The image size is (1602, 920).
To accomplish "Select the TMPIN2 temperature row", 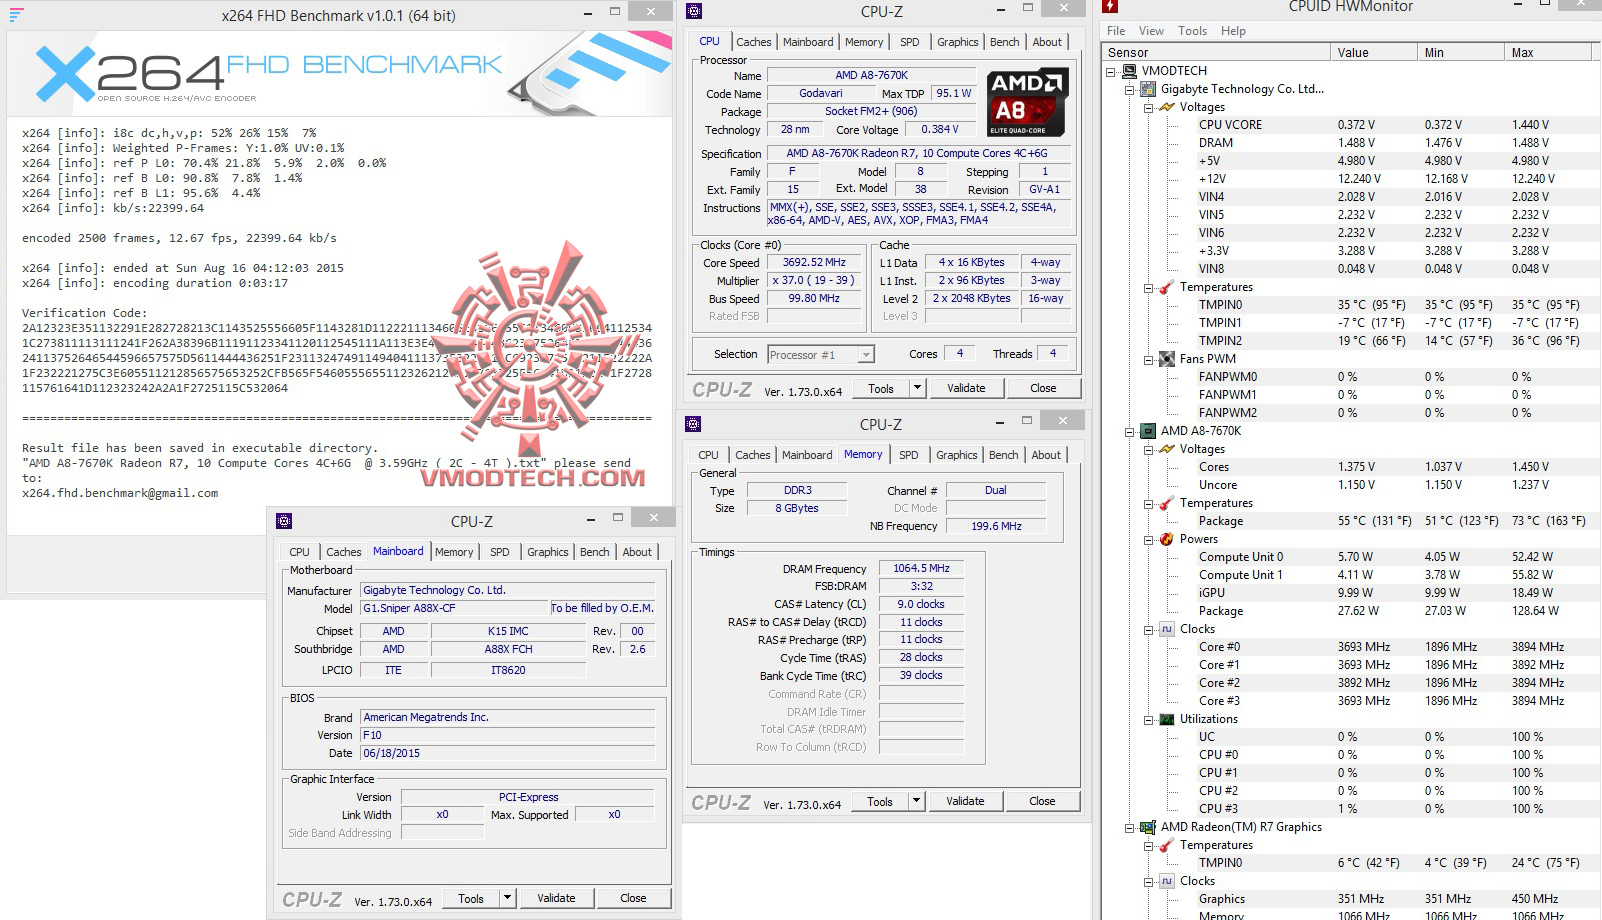I will pos(1396,341).
